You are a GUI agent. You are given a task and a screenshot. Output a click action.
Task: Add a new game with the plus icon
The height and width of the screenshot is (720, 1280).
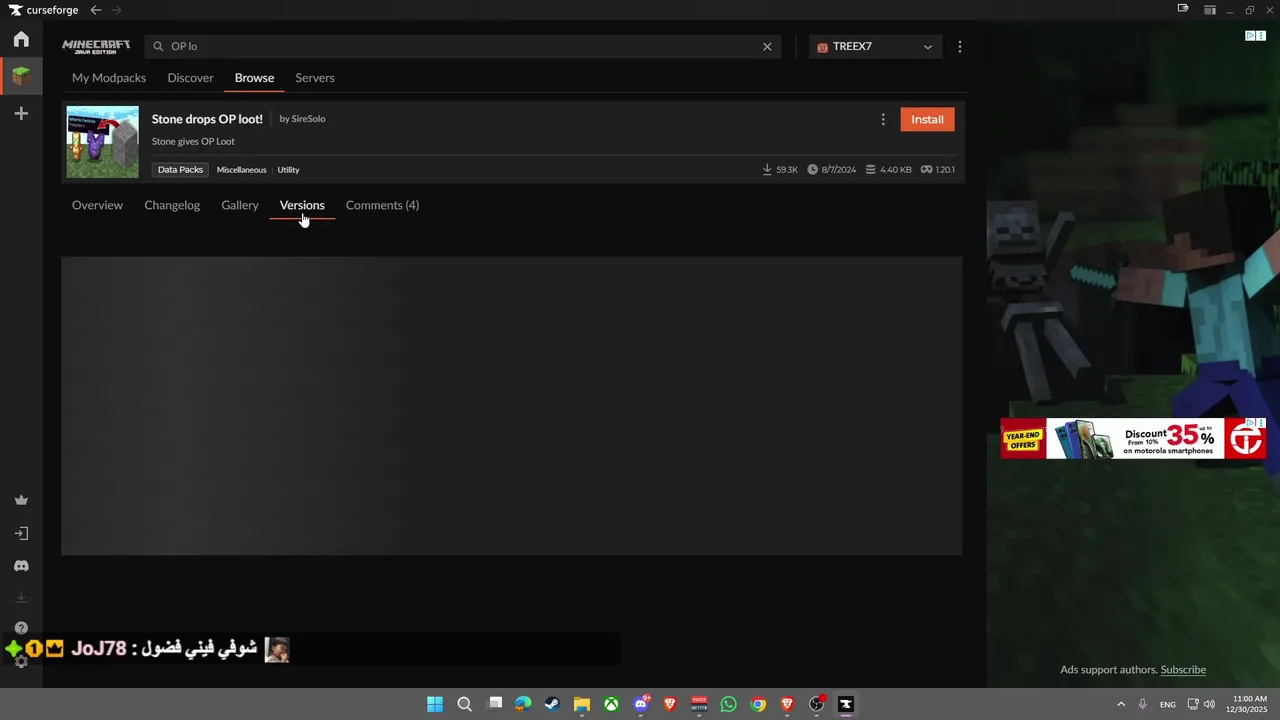(x=21, y=113)
